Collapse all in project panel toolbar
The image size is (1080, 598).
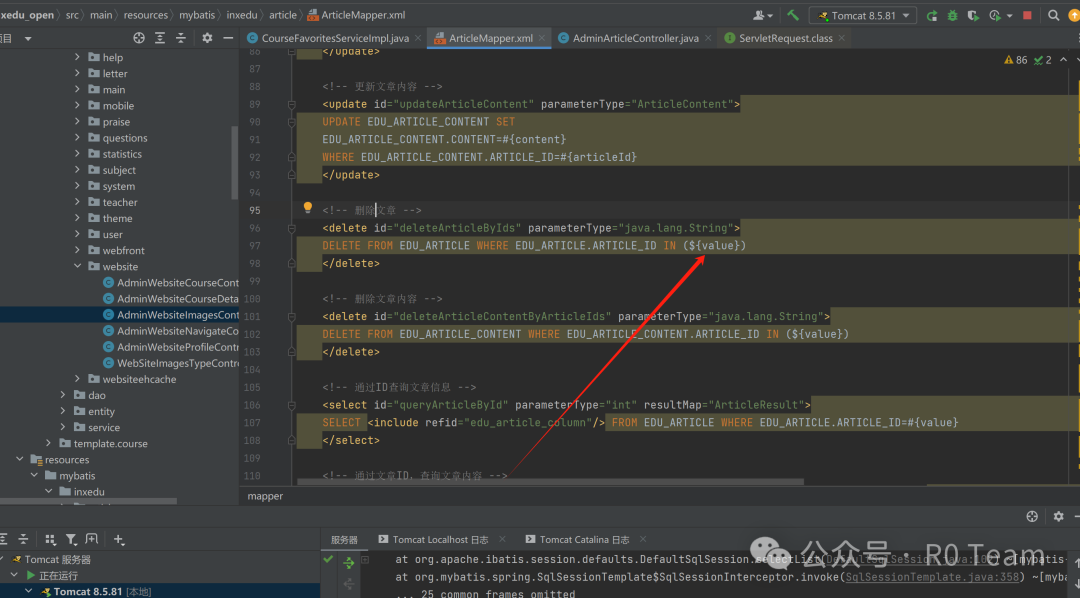tap(180, 39)
